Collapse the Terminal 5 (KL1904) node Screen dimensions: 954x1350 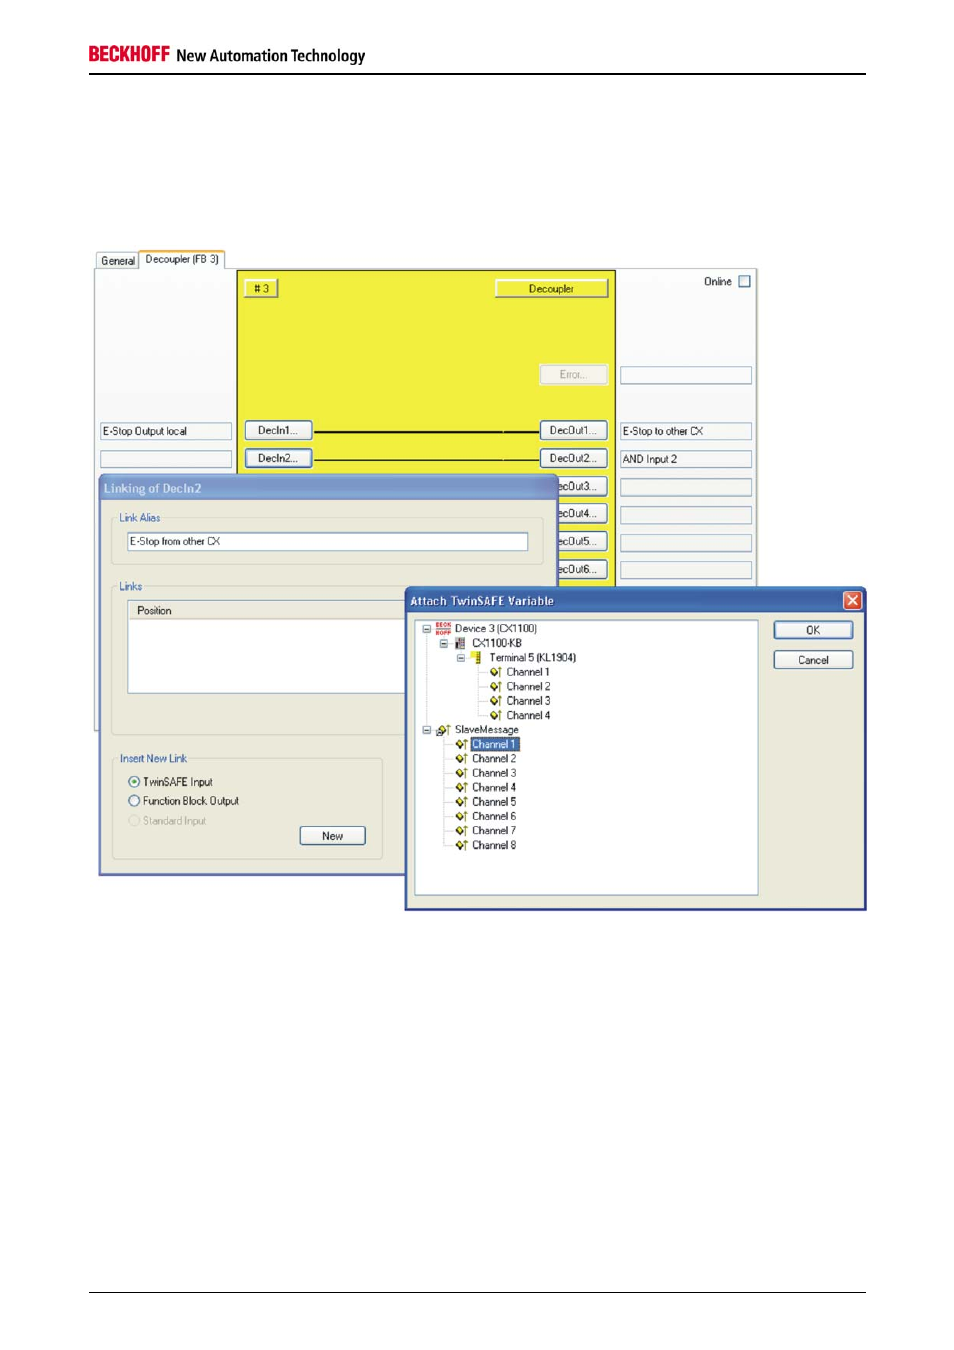coord(461,658)
